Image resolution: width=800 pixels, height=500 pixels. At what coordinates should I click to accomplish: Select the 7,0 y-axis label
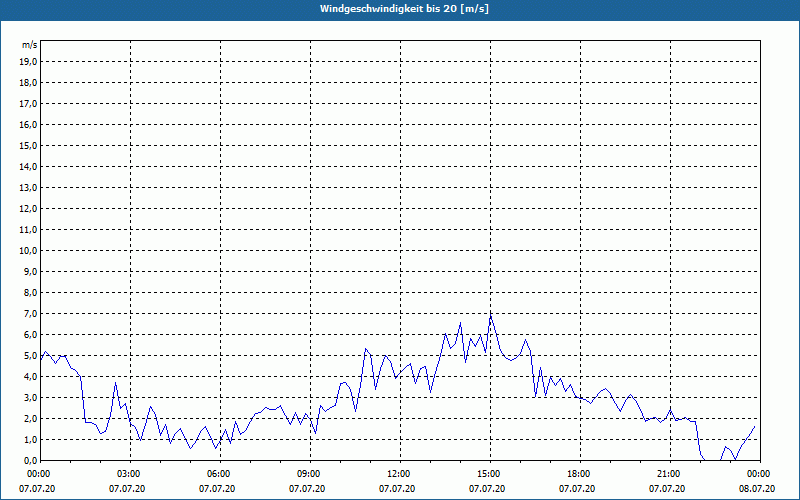(31, 313)
